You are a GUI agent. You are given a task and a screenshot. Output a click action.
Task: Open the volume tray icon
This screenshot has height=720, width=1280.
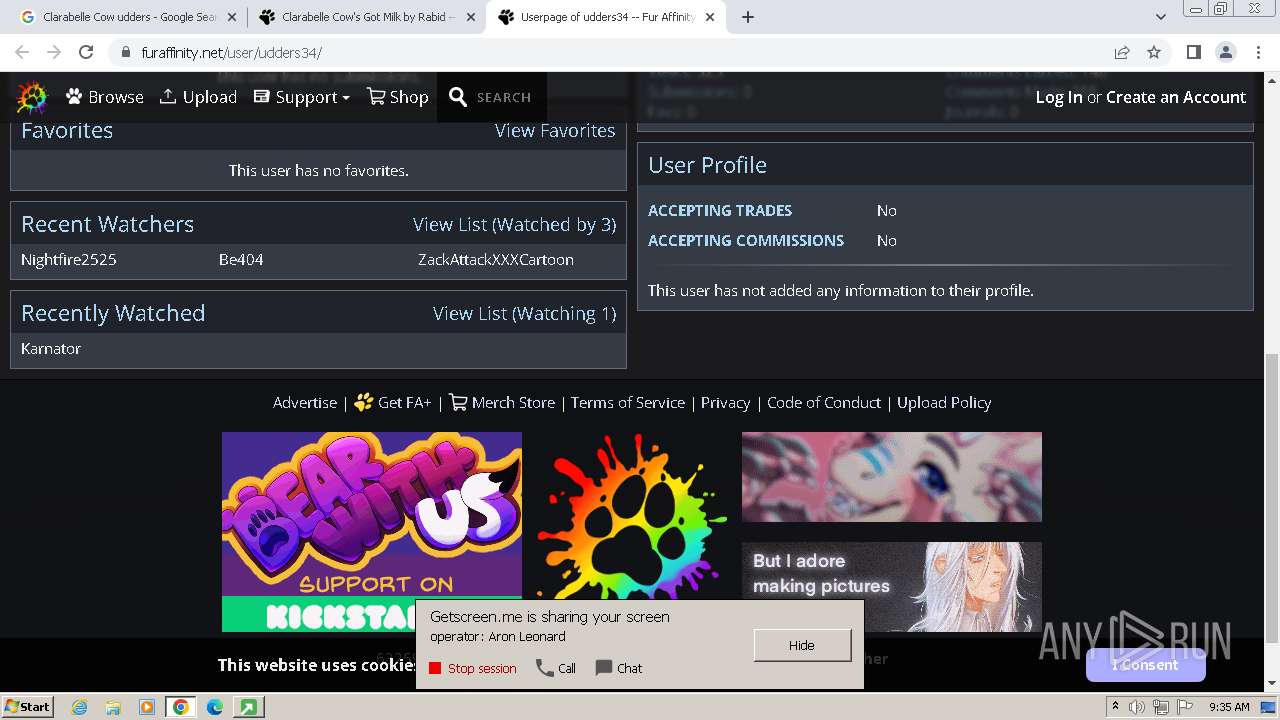1137,707
